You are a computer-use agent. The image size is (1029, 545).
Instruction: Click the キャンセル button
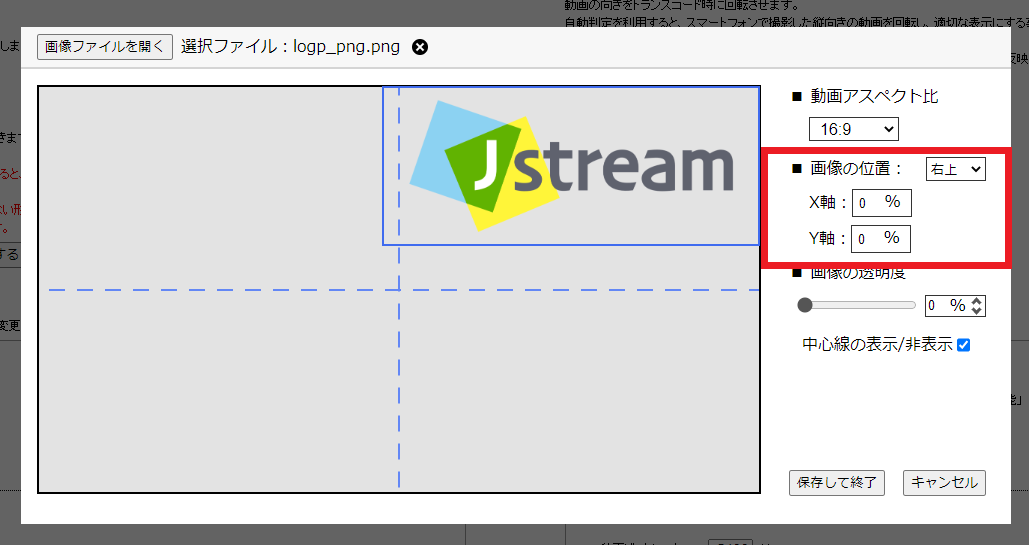pyautogui.click(x=944, y=483)
